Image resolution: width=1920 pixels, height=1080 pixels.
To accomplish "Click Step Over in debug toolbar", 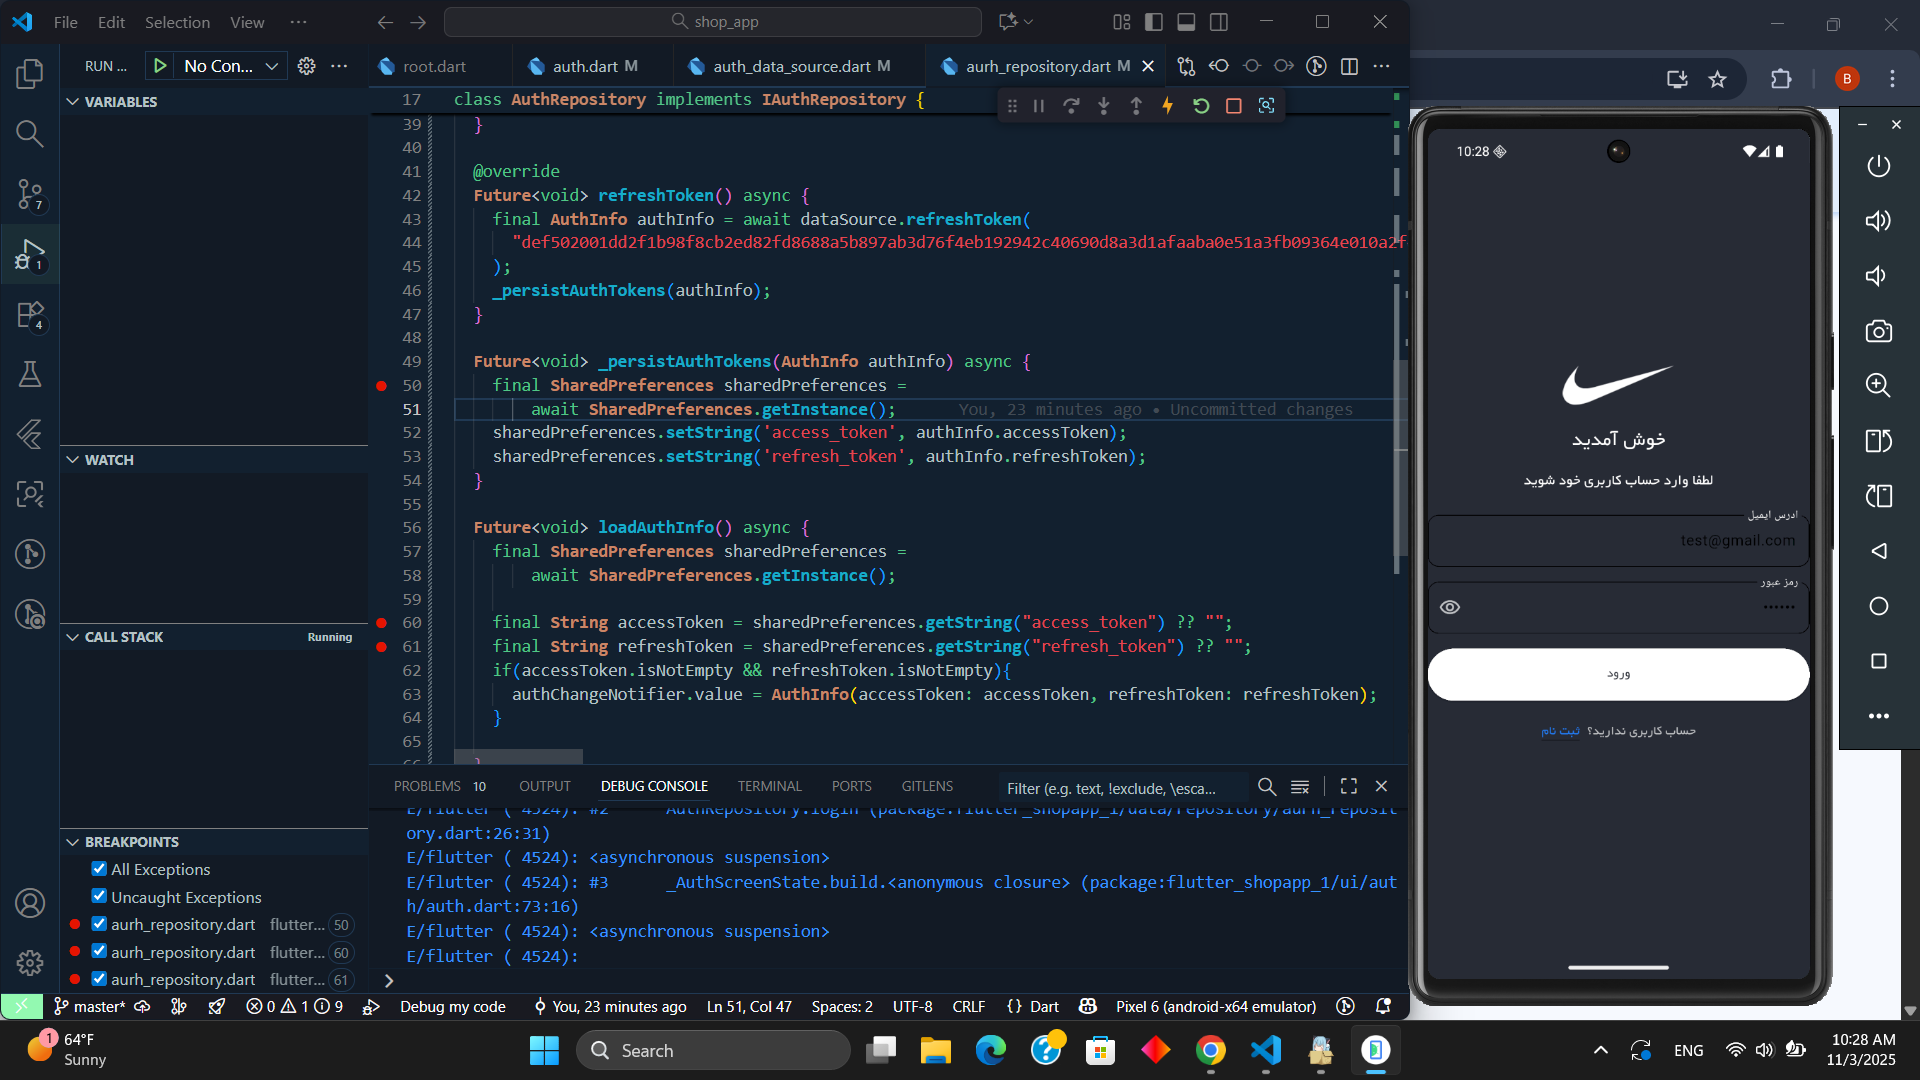I will [1071, 106].
